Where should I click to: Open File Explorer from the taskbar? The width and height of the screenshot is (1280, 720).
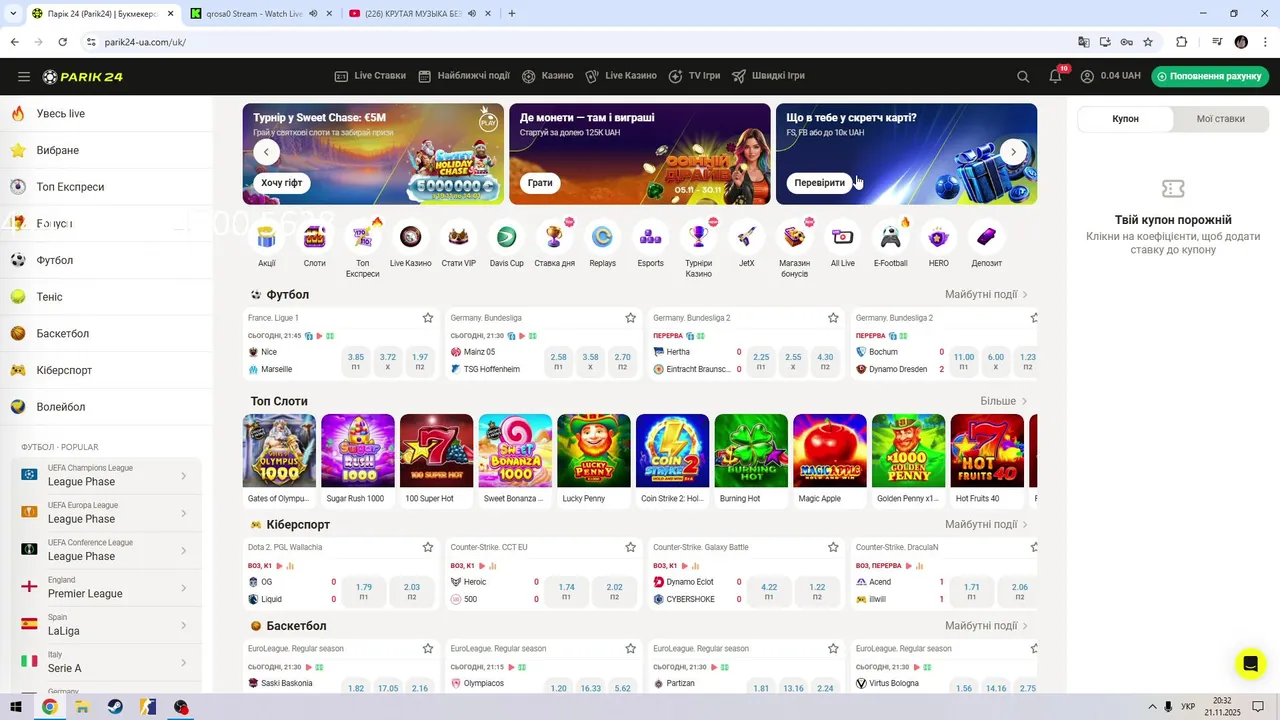[82, 707]
